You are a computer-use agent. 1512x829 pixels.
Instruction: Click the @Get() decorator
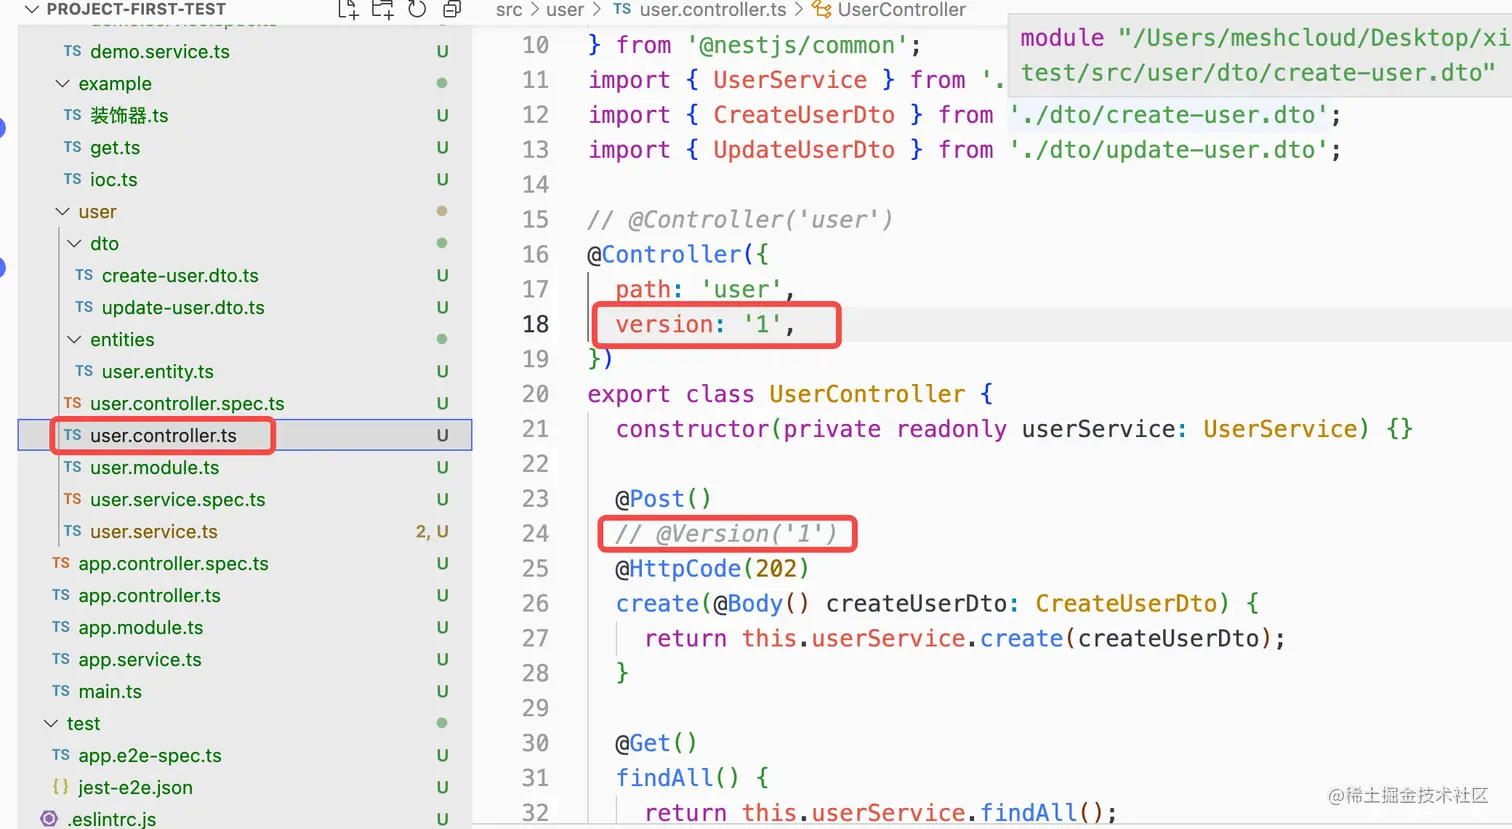tap(656, 743)
